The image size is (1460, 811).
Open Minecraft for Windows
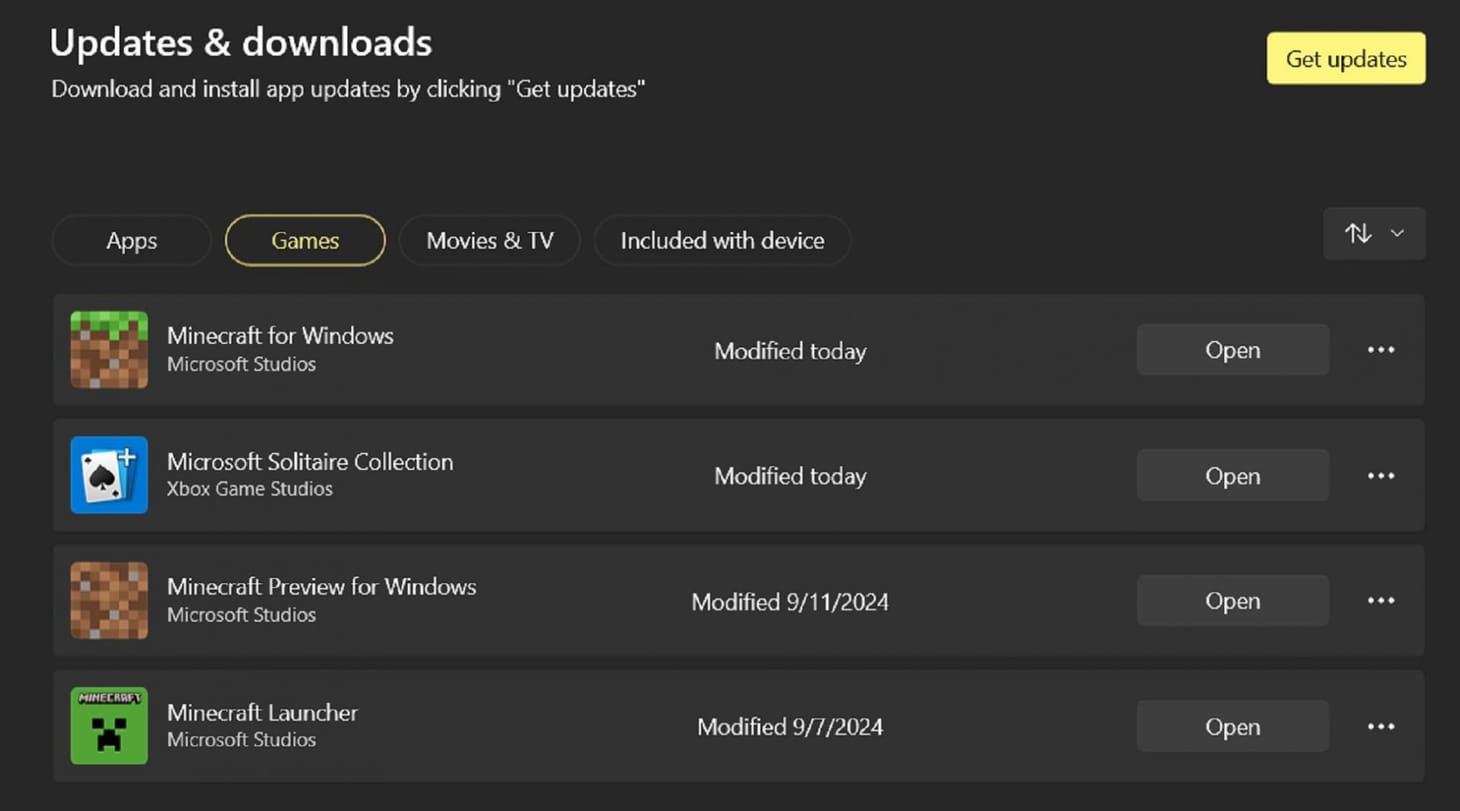1232,350
